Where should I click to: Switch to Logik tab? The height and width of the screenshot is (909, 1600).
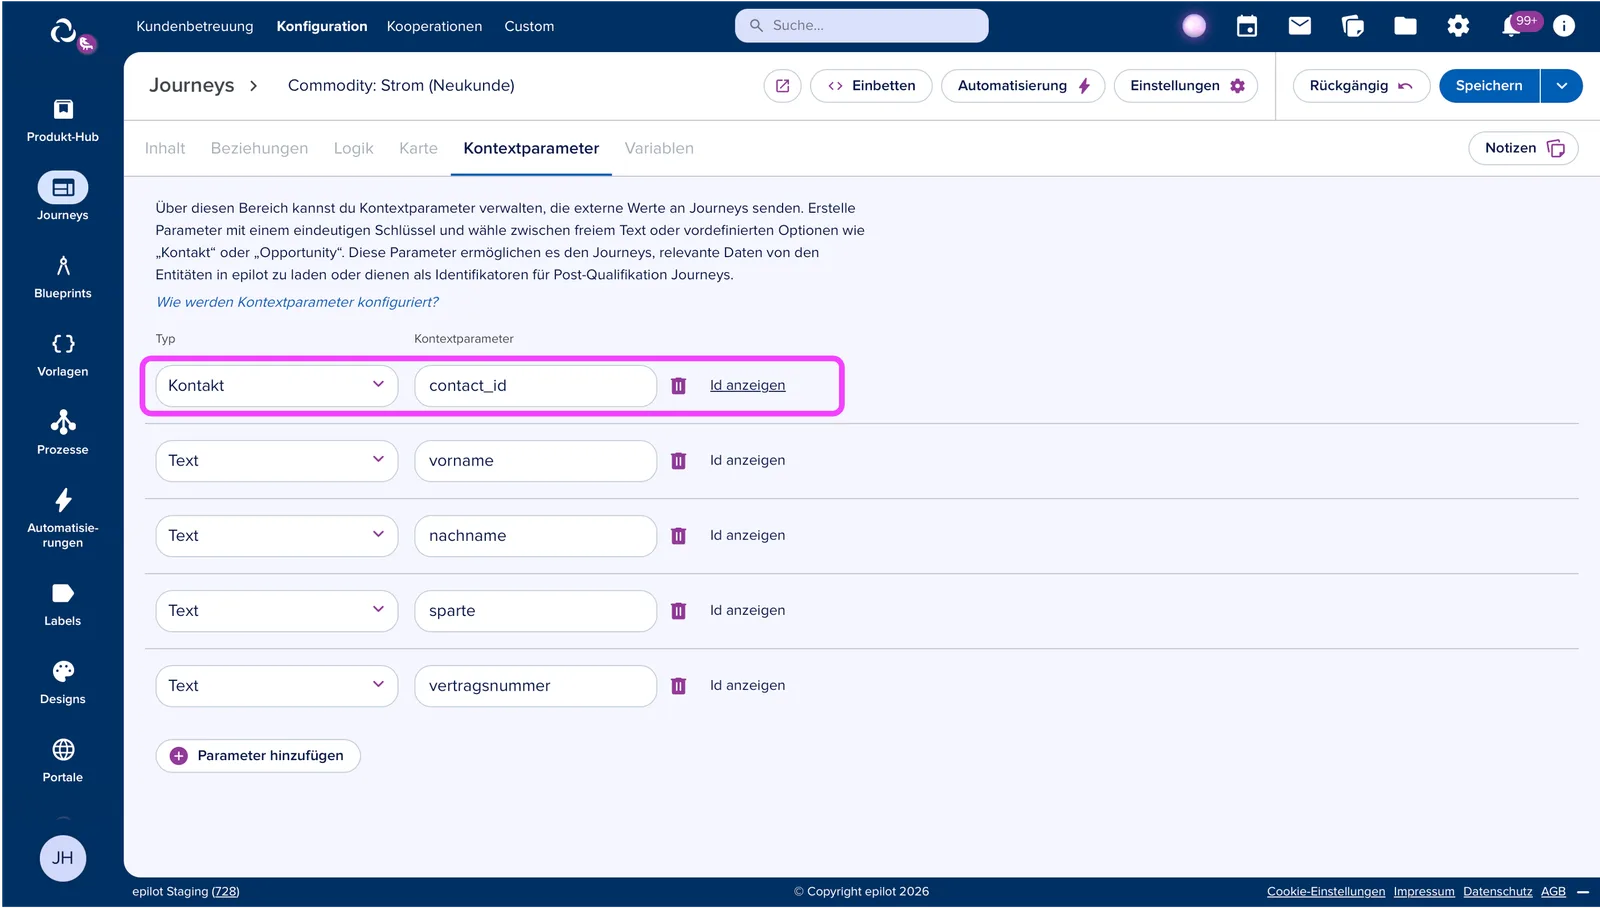pos(353,148)
